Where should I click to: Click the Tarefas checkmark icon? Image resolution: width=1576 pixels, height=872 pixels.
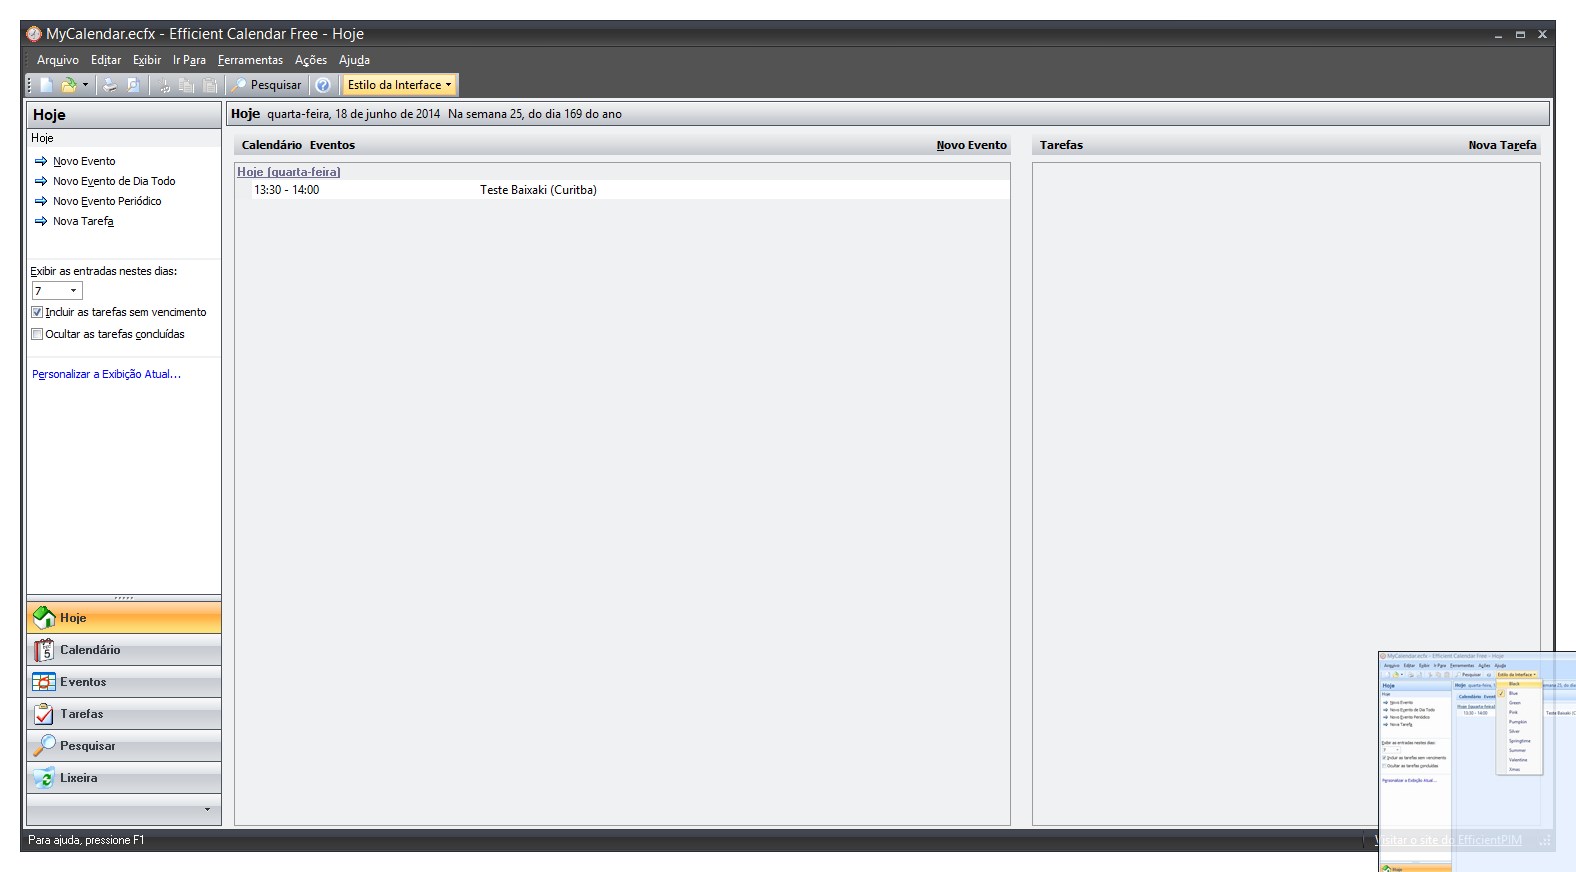coord(44,714)
